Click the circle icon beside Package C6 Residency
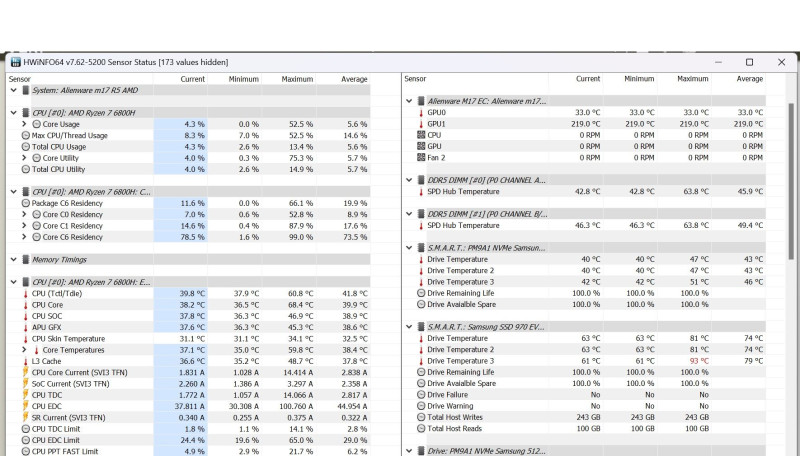 [x=26, y=203]
